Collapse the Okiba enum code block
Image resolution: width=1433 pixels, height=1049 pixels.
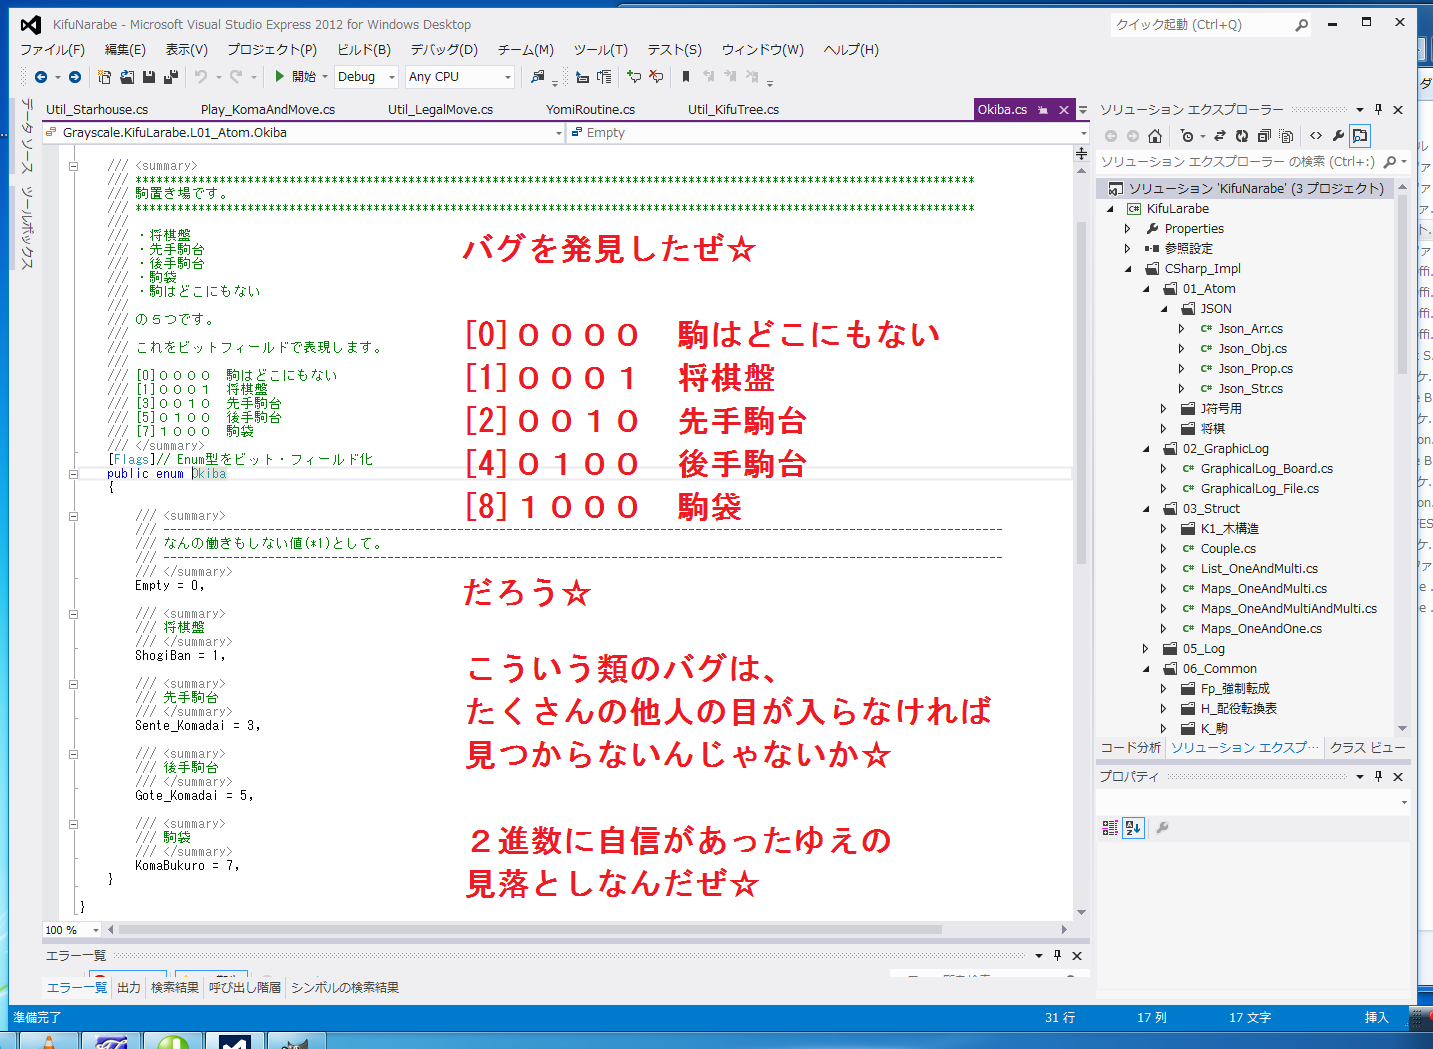(73, 474)
